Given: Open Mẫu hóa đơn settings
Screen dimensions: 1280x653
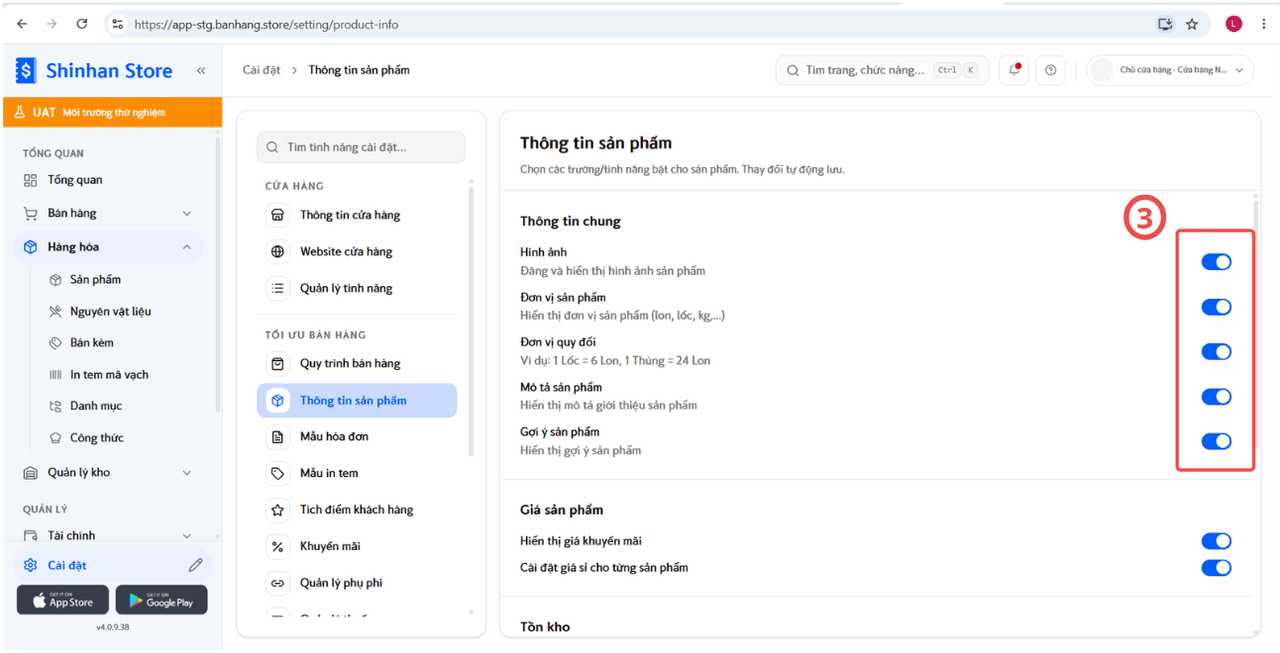Looking at the screenshot, I should (357, 437).
